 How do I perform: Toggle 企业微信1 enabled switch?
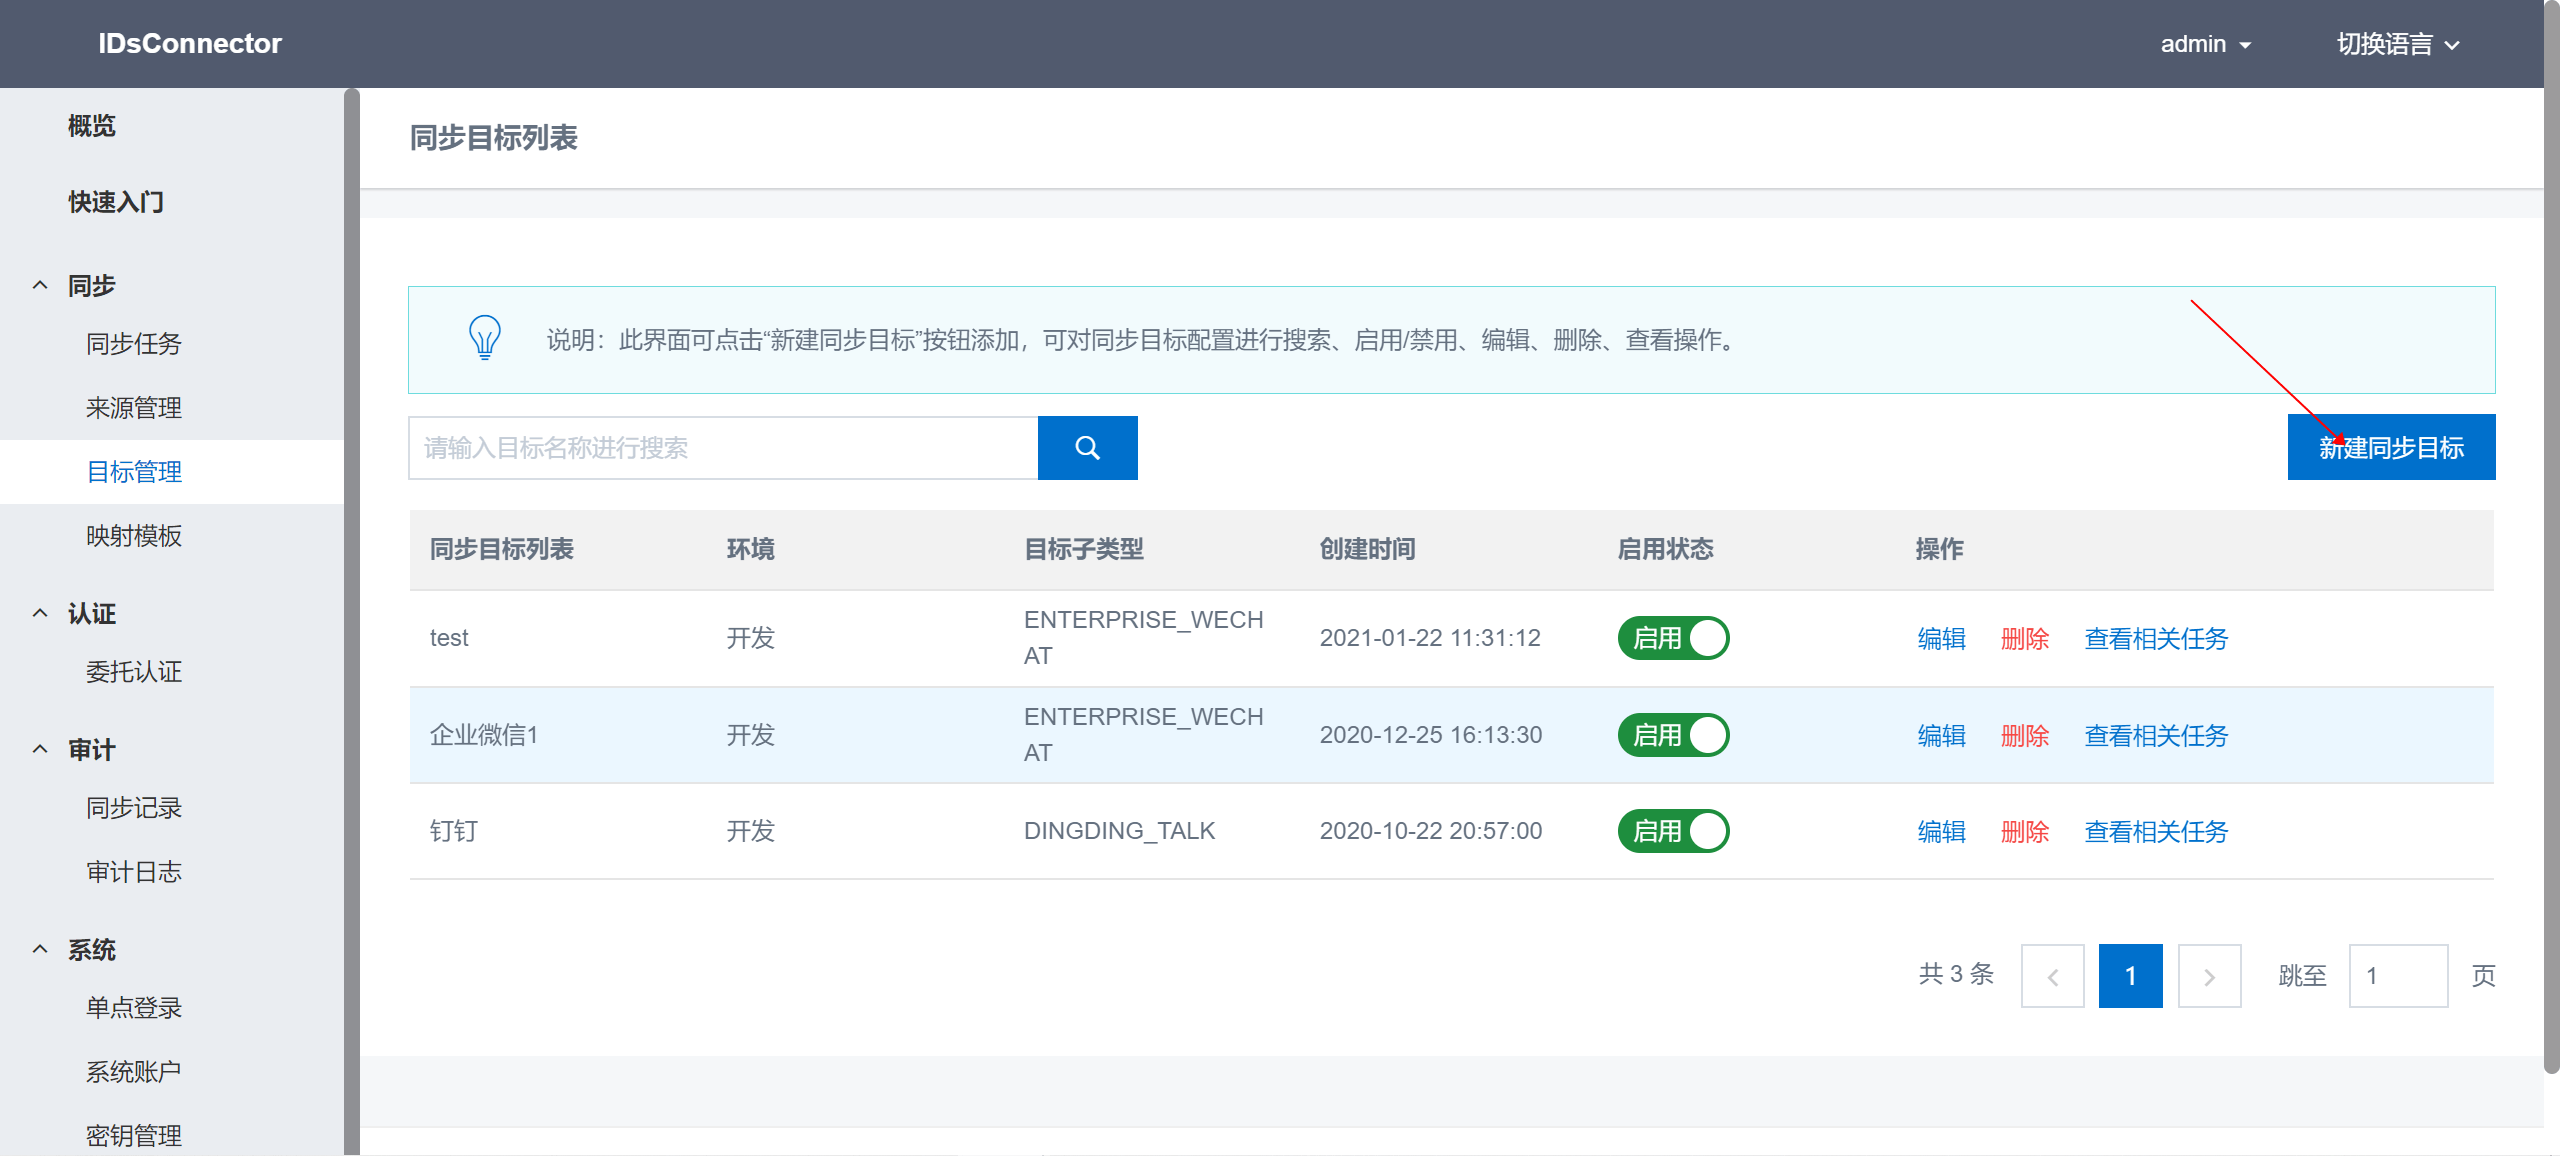coord(1673,735)
